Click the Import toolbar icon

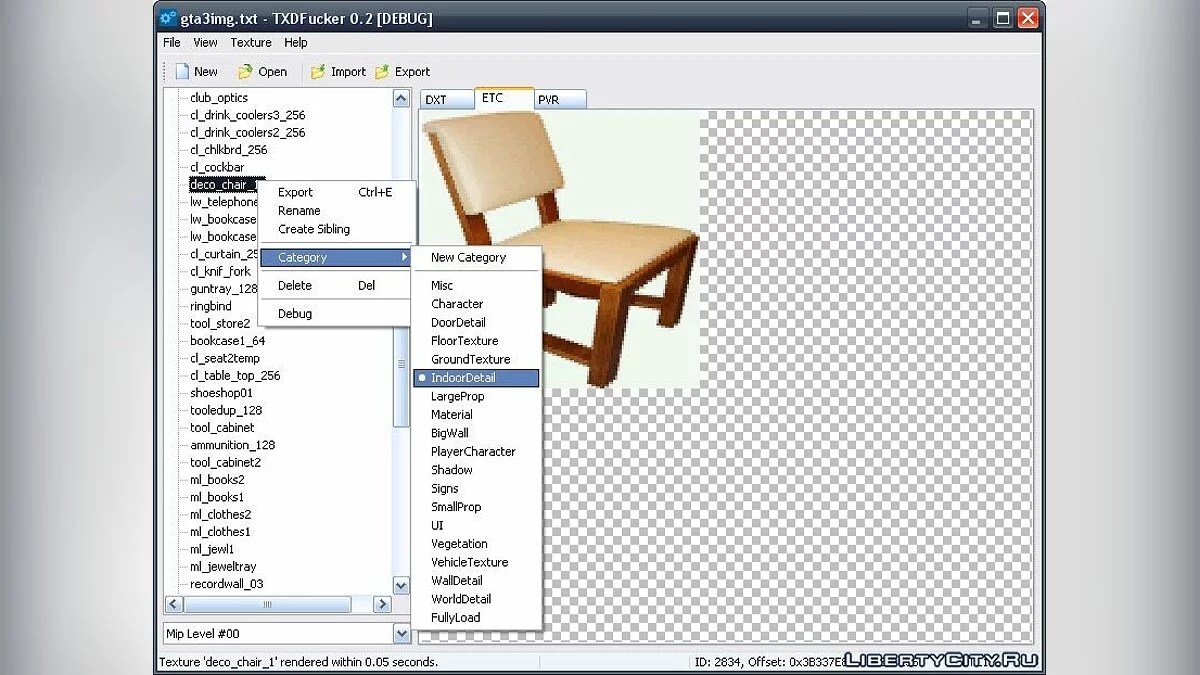click(318, 72)
